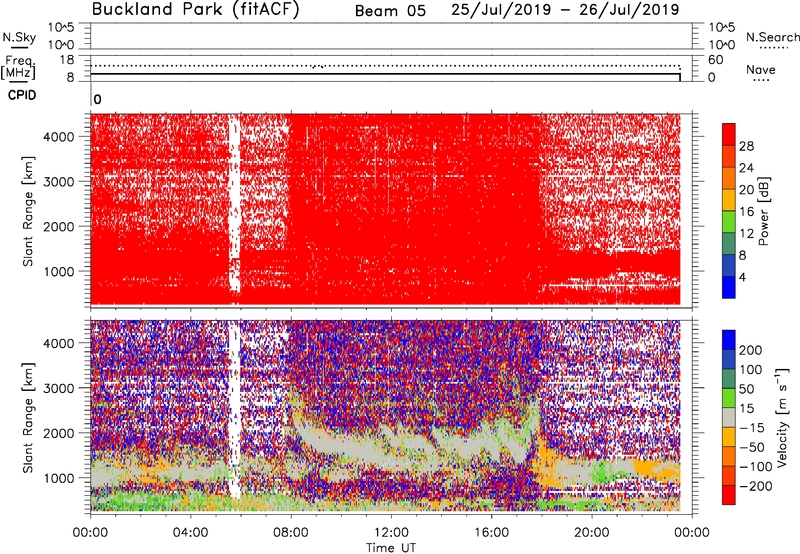The width and height of the screenshot is (800, 554).
Task: Click the 'N.Search' legend label
Action: click(x=772, y=37)
